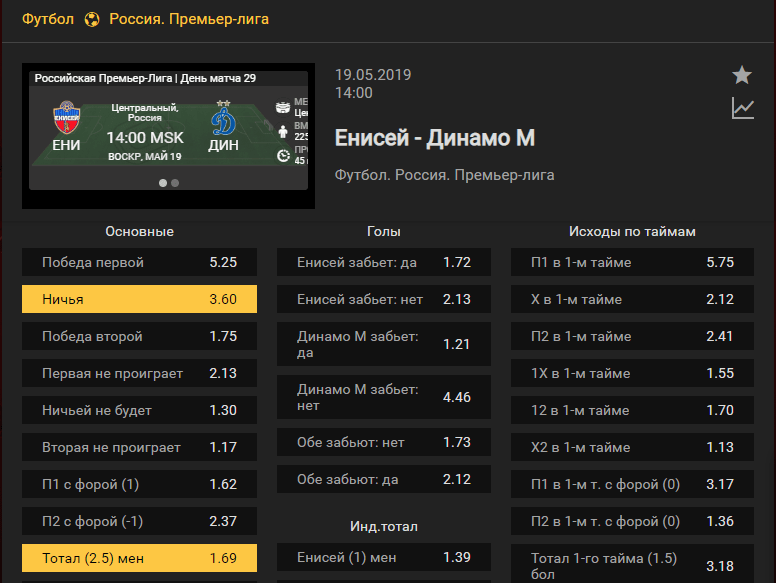
Task: Click the soccer ball icon in breadcrumb
Action: tap(92, 19)
